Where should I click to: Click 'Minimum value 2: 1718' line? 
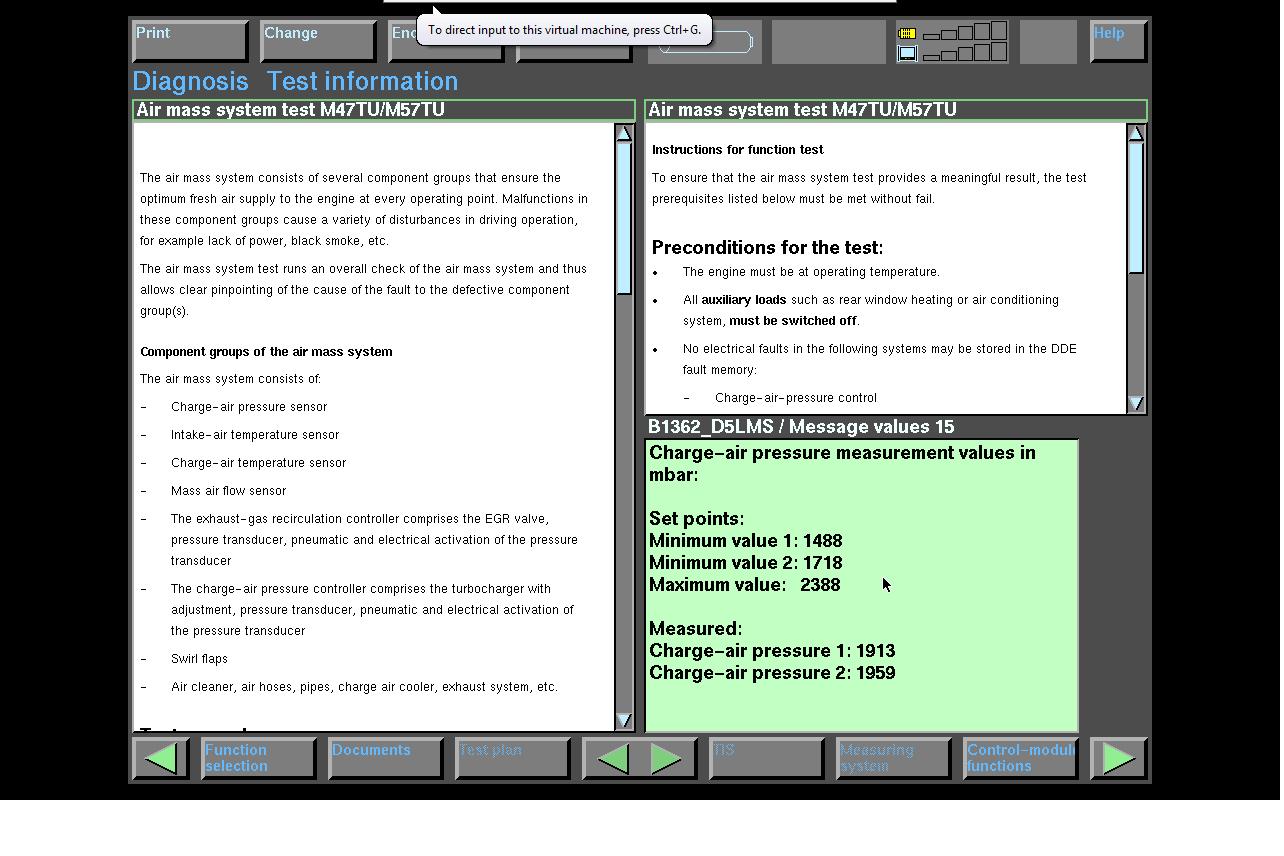(x=746, y=563)
